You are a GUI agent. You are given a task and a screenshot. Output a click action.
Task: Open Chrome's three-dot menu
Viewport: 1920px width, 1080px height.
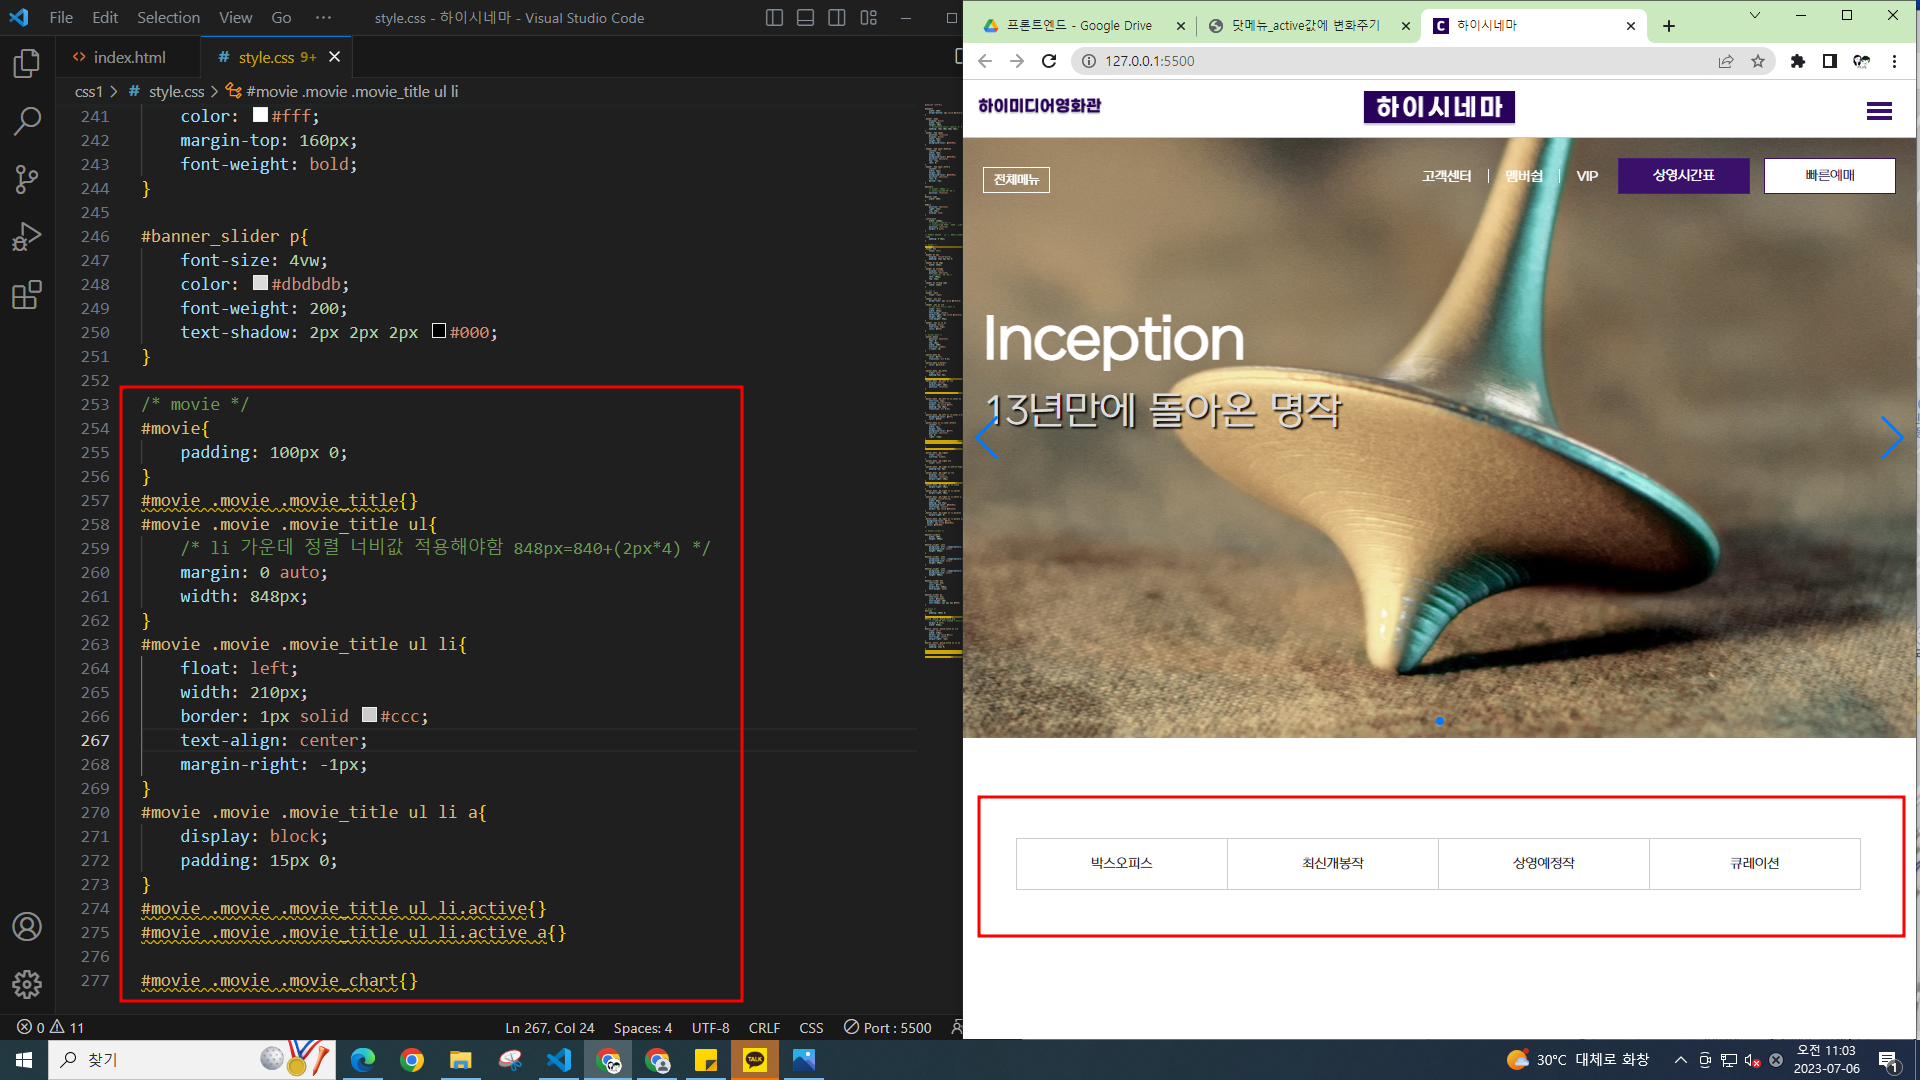pyautogui.click(x=1894, y=61)
